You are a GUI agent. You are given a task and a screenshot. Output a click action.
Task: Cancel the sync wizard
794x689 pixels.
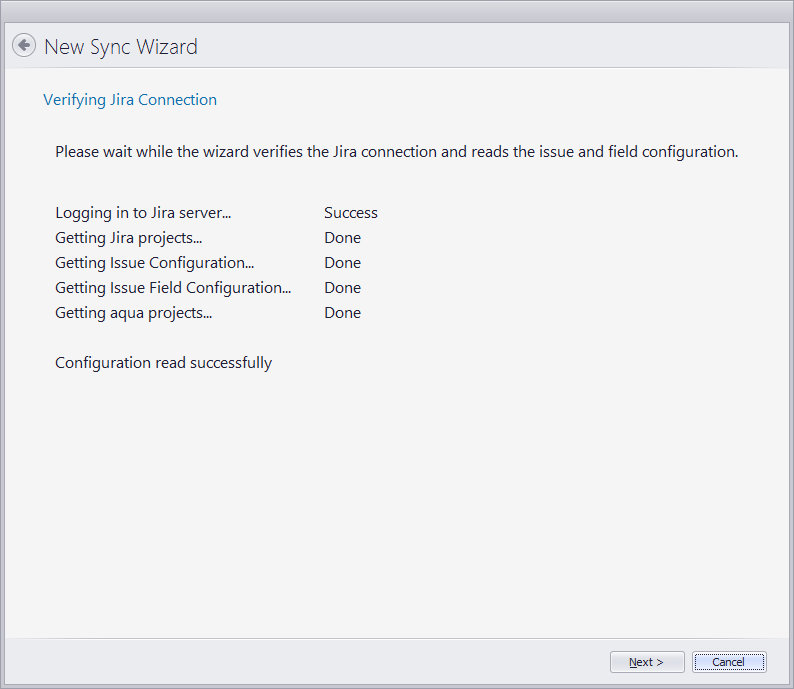click(728, 662)
